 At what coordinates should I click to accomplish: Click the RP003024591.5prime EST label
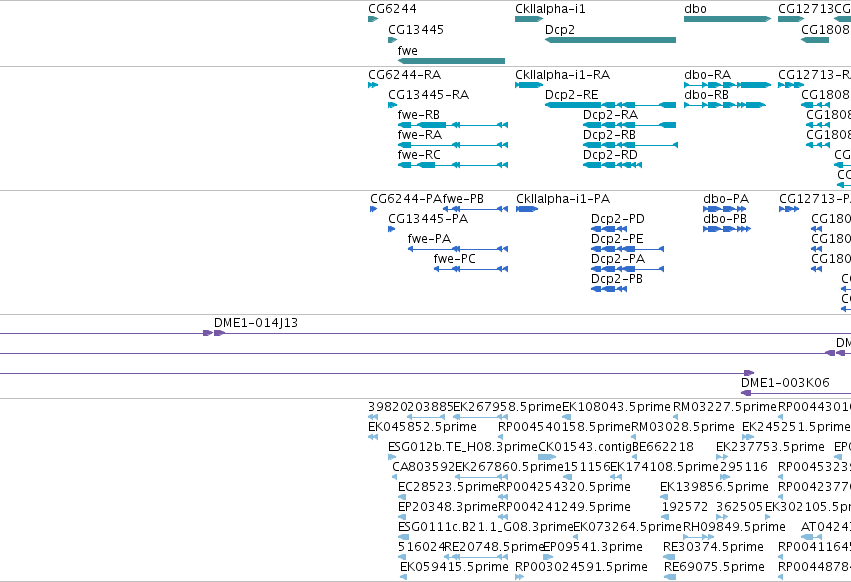click(x=581, y=568)
